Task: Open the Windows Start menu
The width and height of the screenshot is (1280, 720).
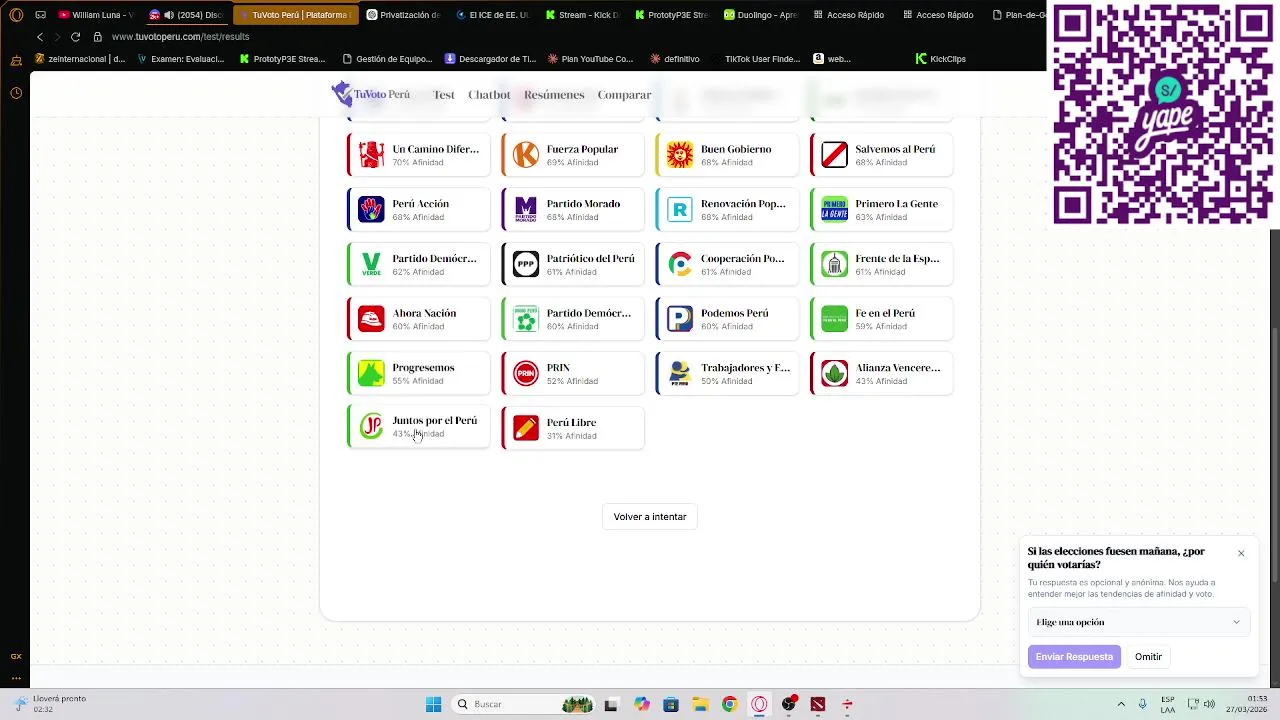Action: click(433, 704)
